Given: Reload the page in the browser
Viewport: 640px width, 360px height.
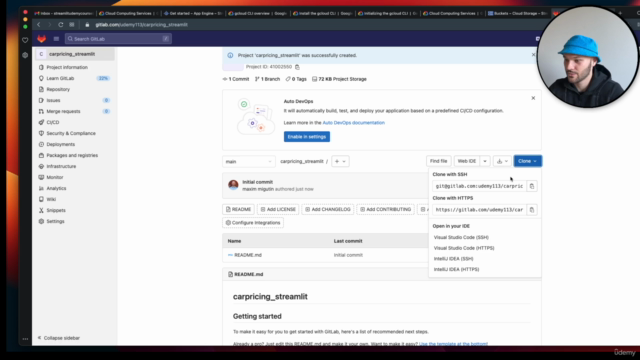Looking at the screenshot, I should point(60,24).
